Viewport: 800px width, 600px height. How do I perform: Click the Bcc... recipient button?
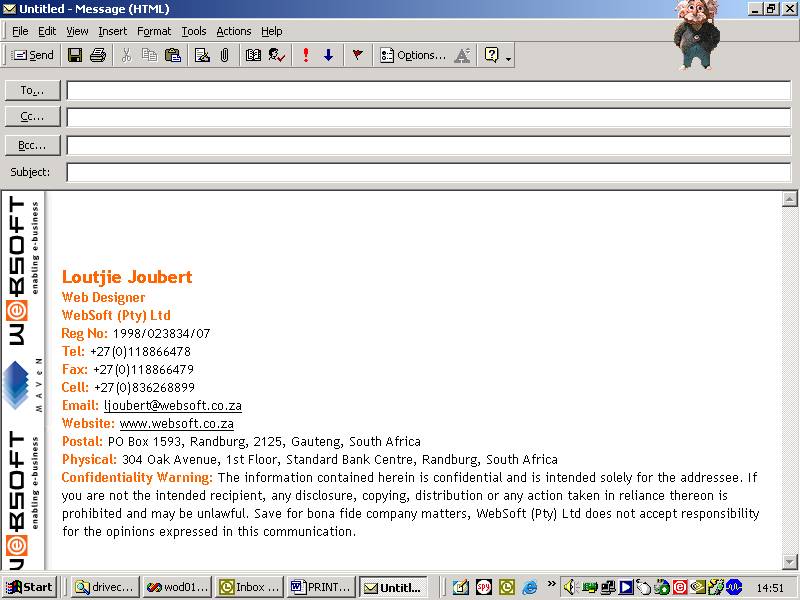[x=33, y=145]
